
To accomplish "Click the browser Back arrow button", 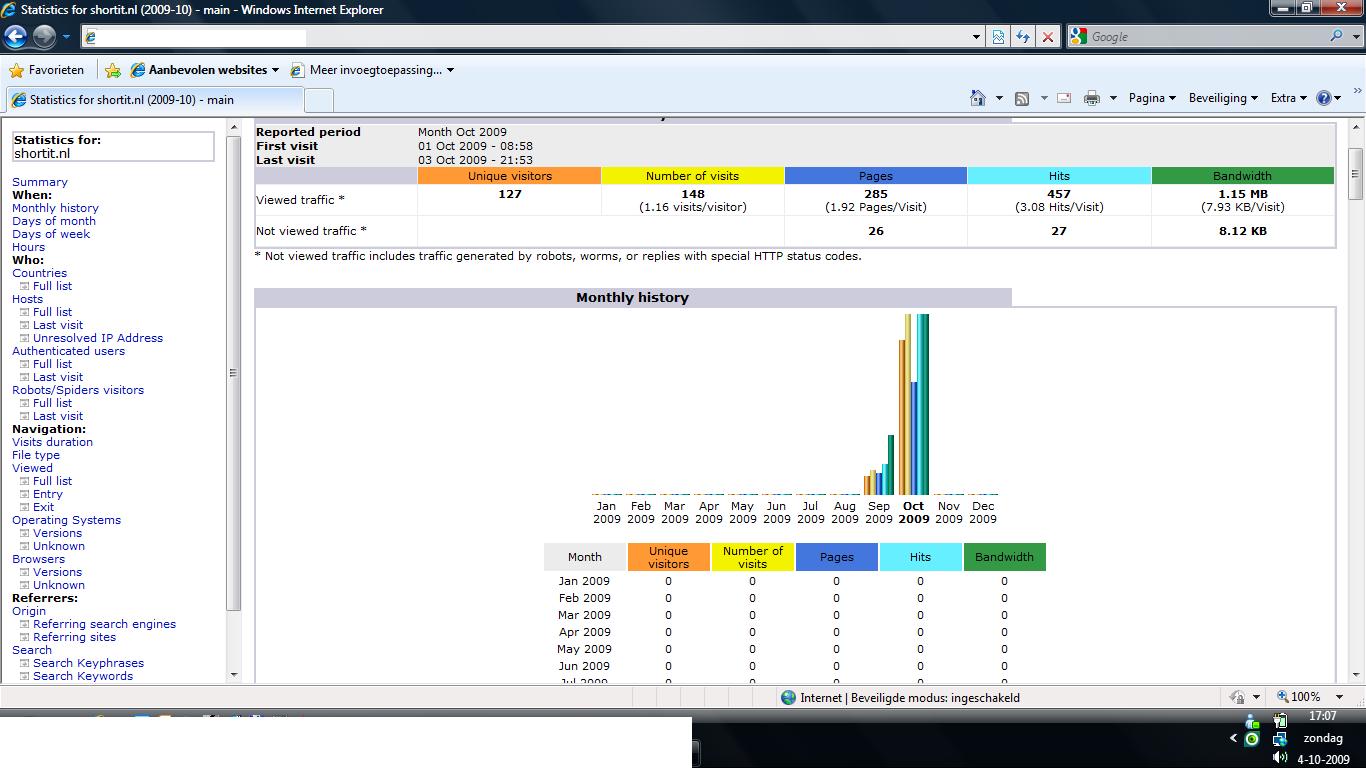I will pyautogui.click(x=15, y=37).
